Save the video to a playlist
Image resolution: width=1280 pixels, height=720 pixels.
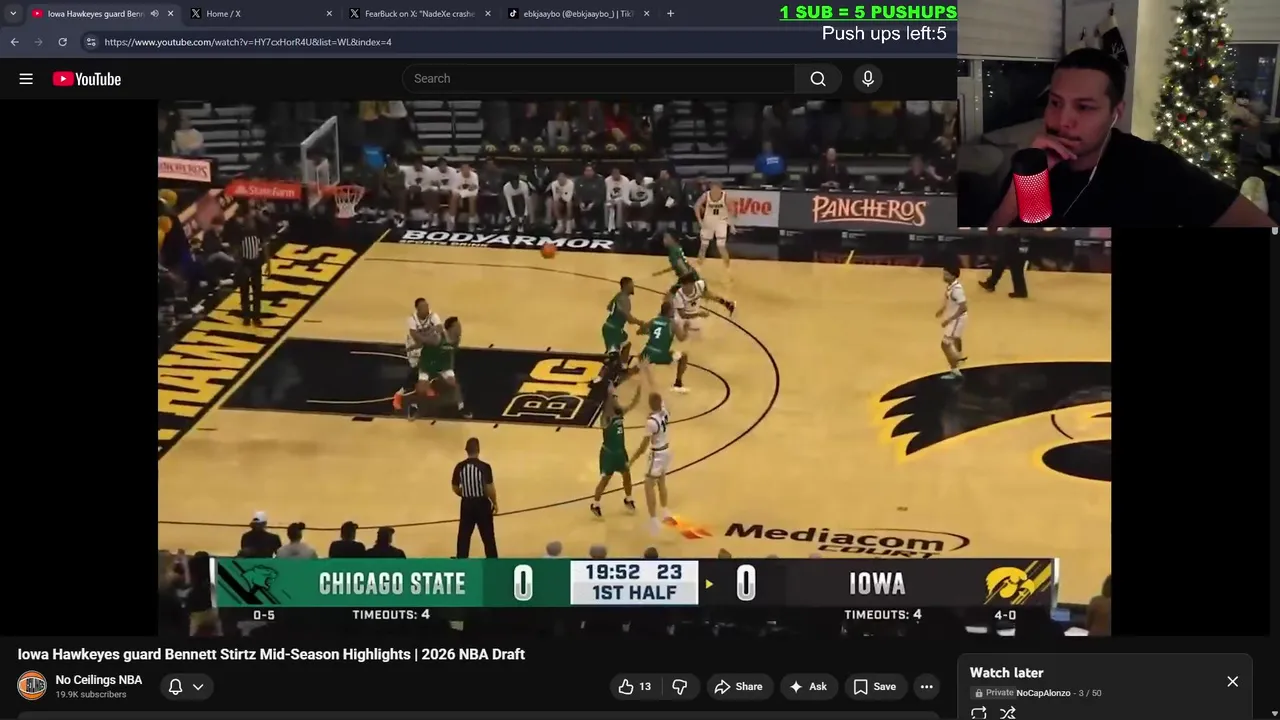coord(874,687)
